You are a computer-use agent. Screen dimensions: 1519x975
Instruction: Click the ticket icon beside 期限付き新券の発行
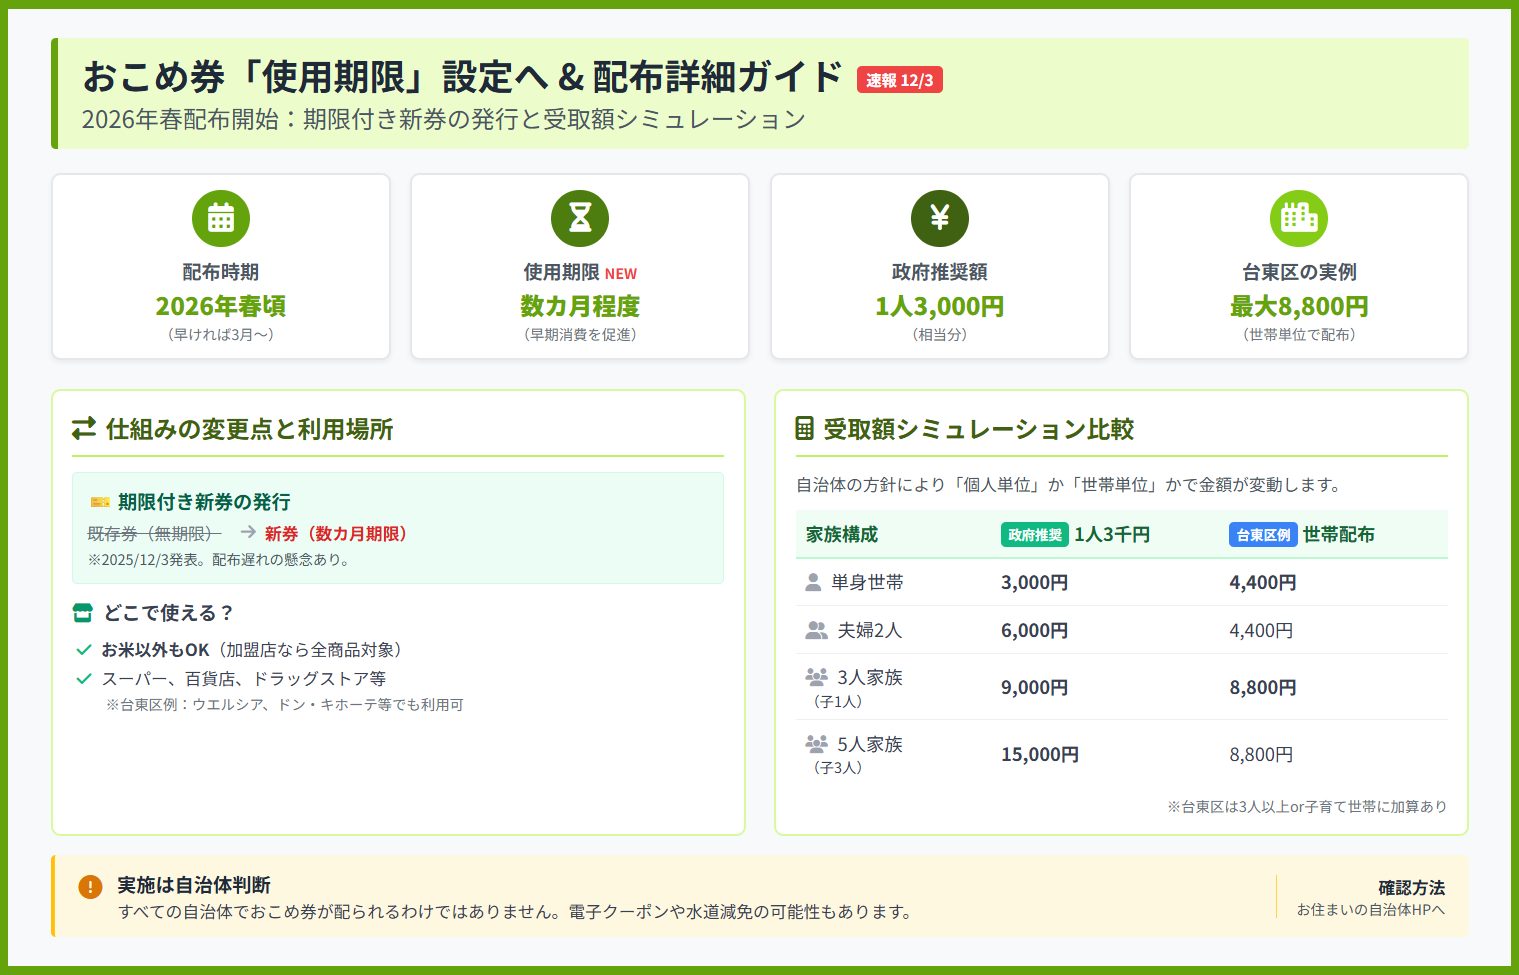point(100,502)
